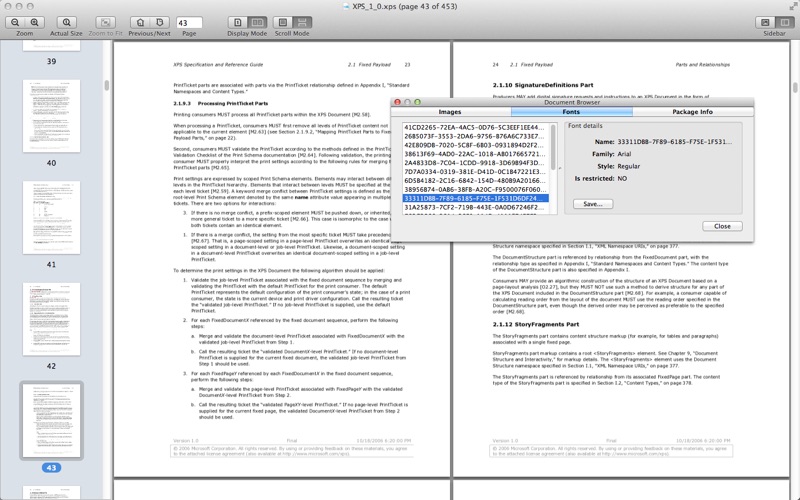This screenshot has width=800, height=500.
Task: Open page 42 thumbnail
Action: [52, 319]
